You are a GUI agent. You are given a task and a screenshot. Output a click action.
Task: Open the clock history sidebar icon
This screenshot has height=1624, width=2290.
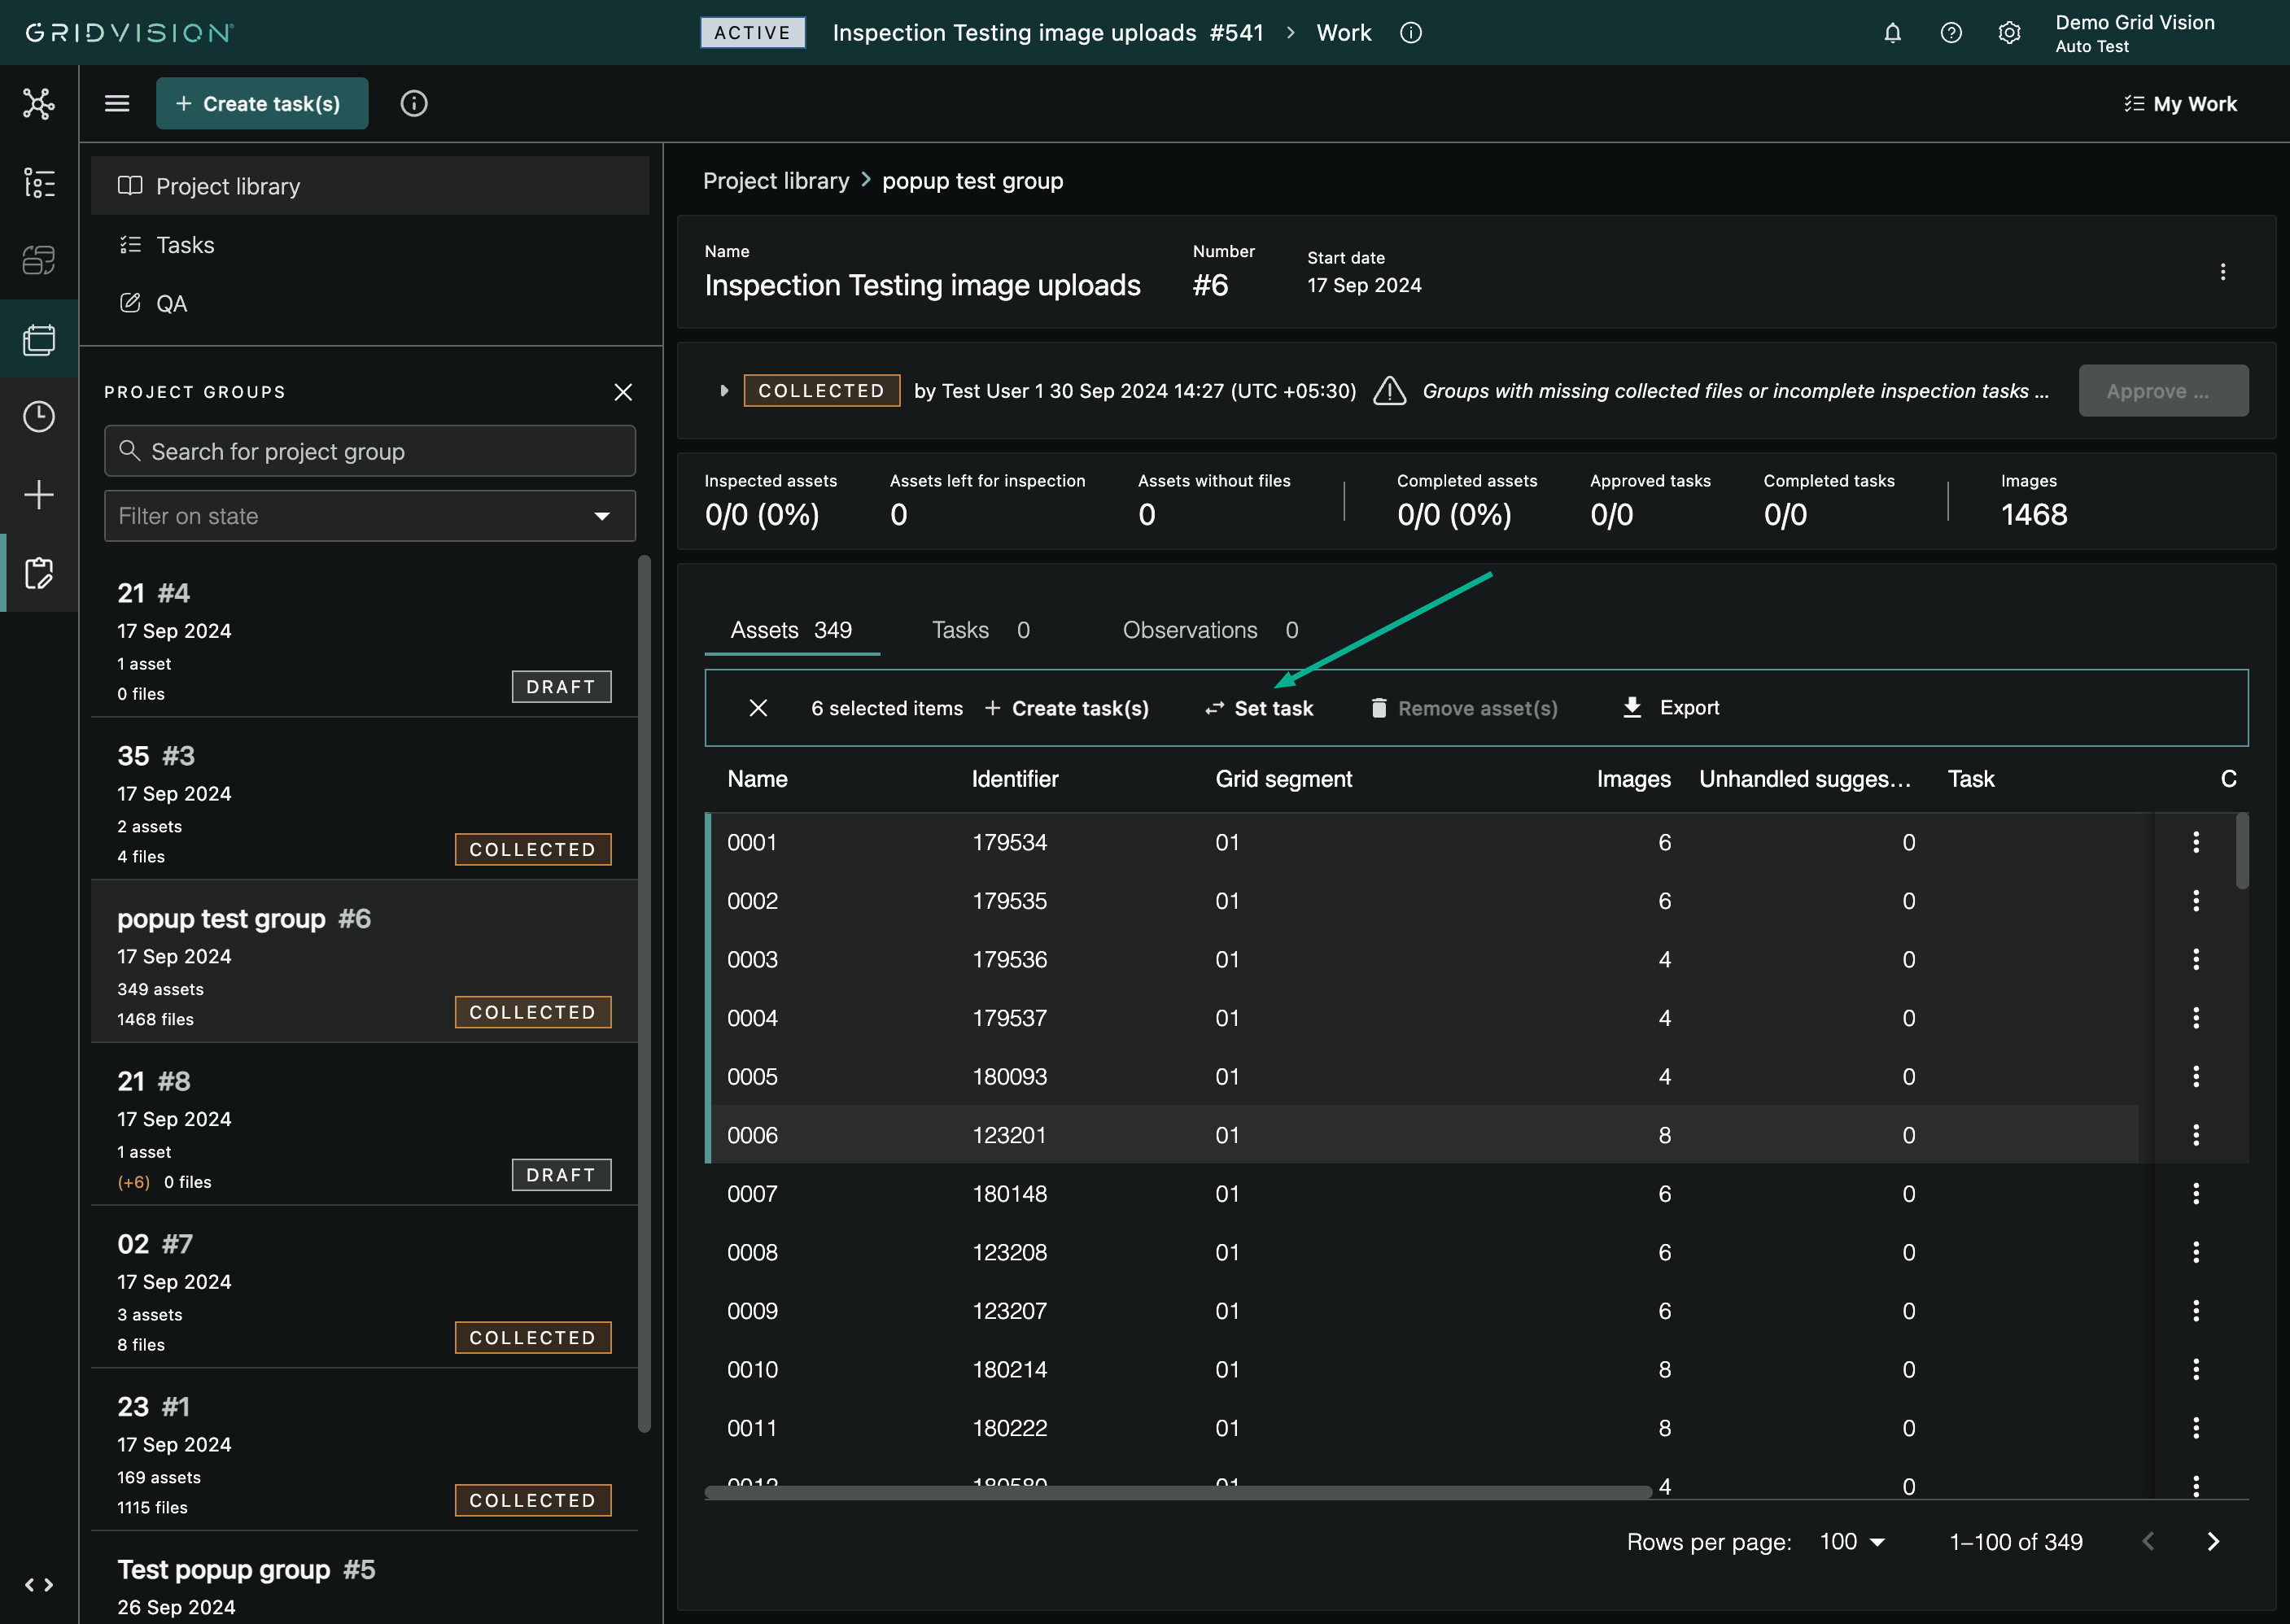[39, 417]
